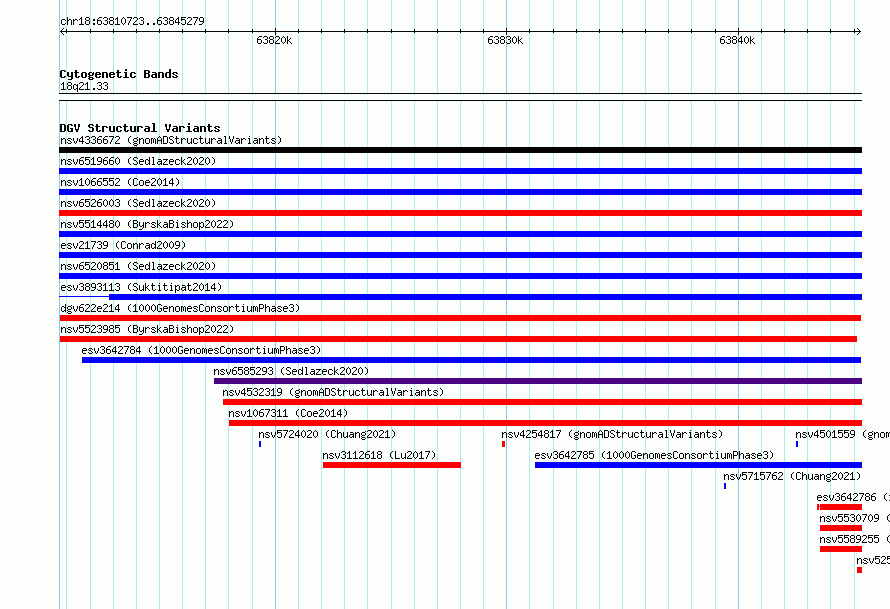Click the 63820k ruler label
This screenshot has width=890, height=609.
[x=274, y=40]
